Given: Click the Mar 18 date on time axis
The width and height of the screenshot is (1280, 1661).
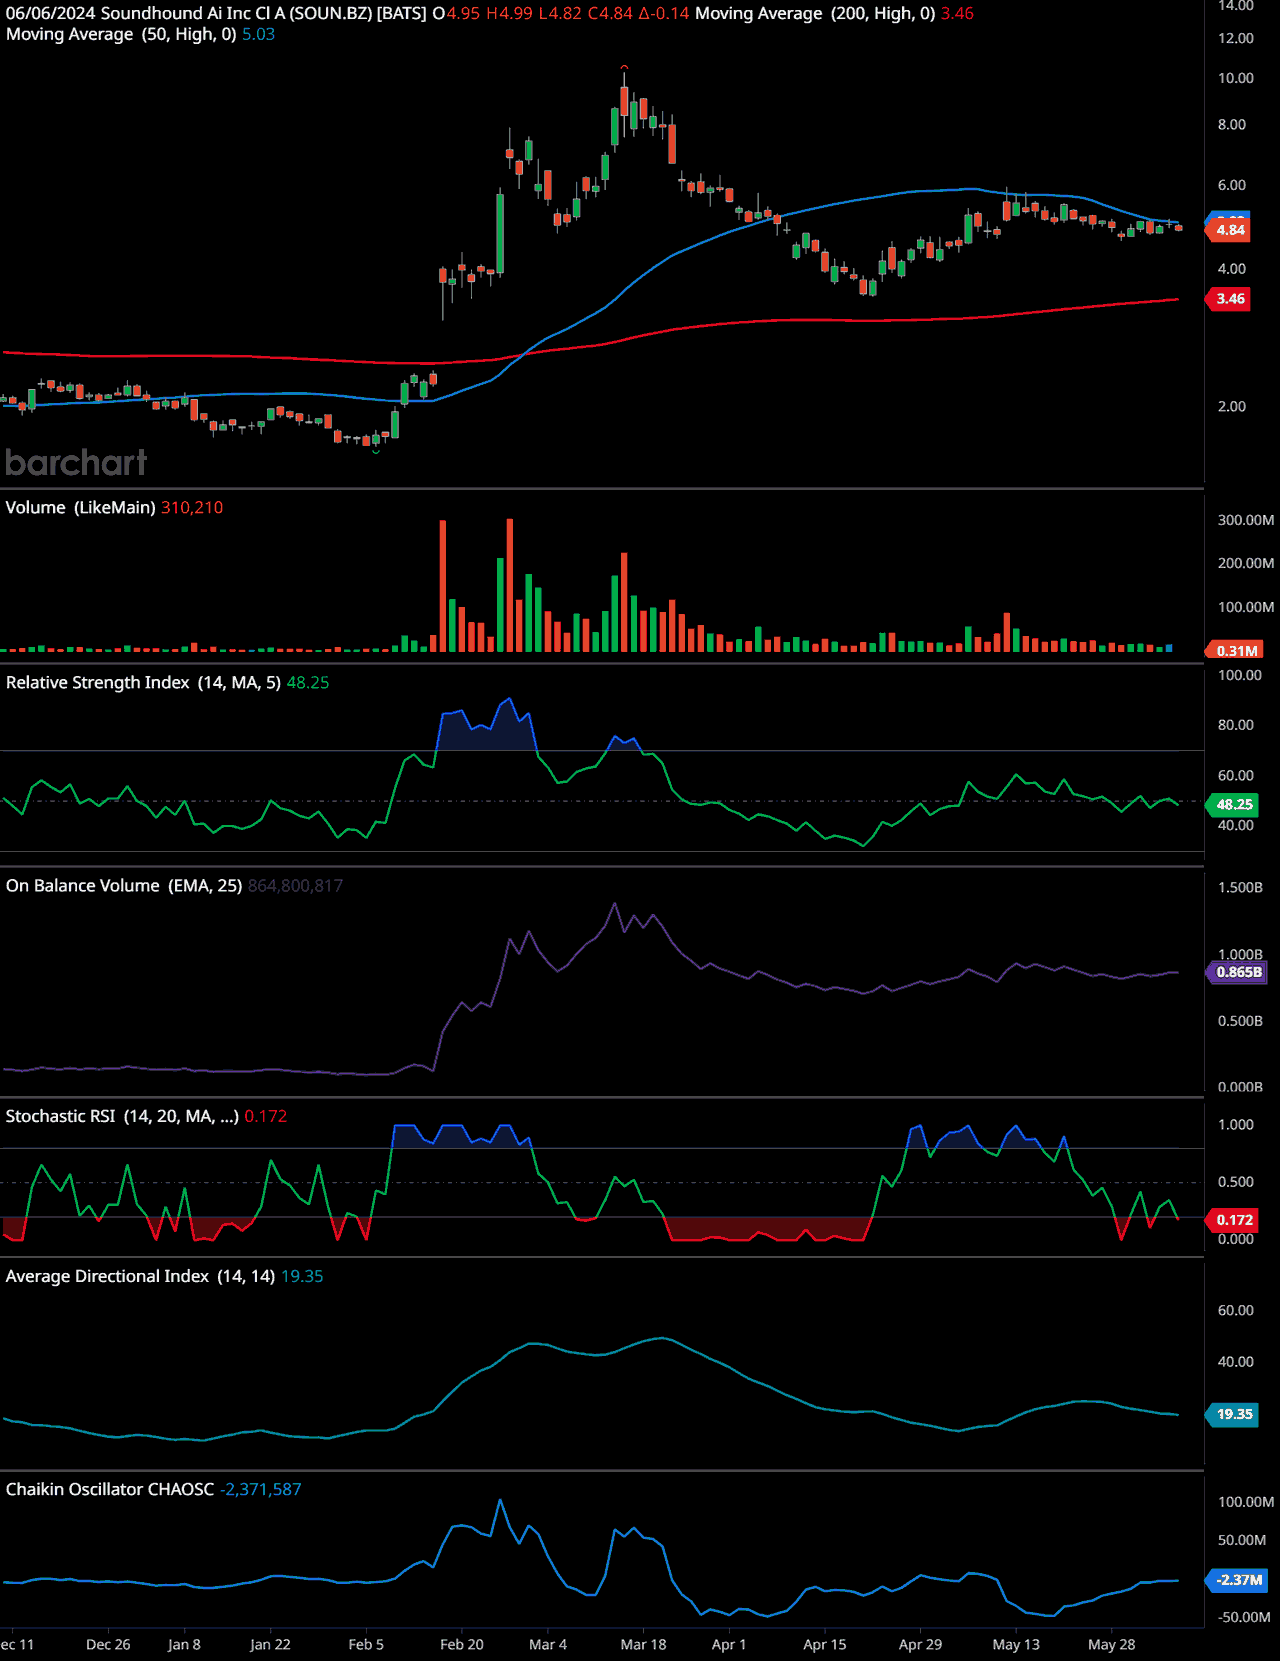Looking at the screenshot, I should tap(643, 1645).
